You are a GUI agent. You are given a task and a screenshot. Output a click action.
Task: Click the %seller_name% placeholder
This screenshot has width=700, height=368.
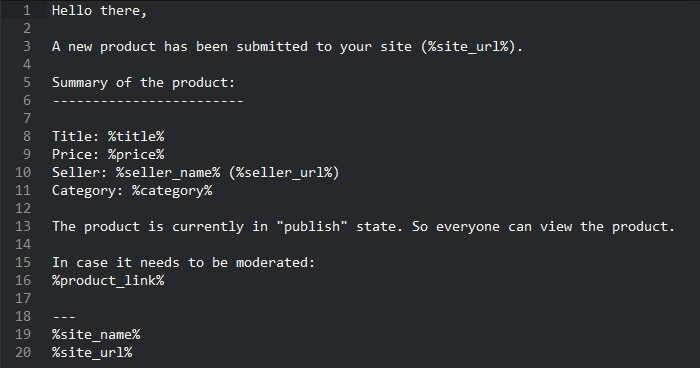(168, 172)
